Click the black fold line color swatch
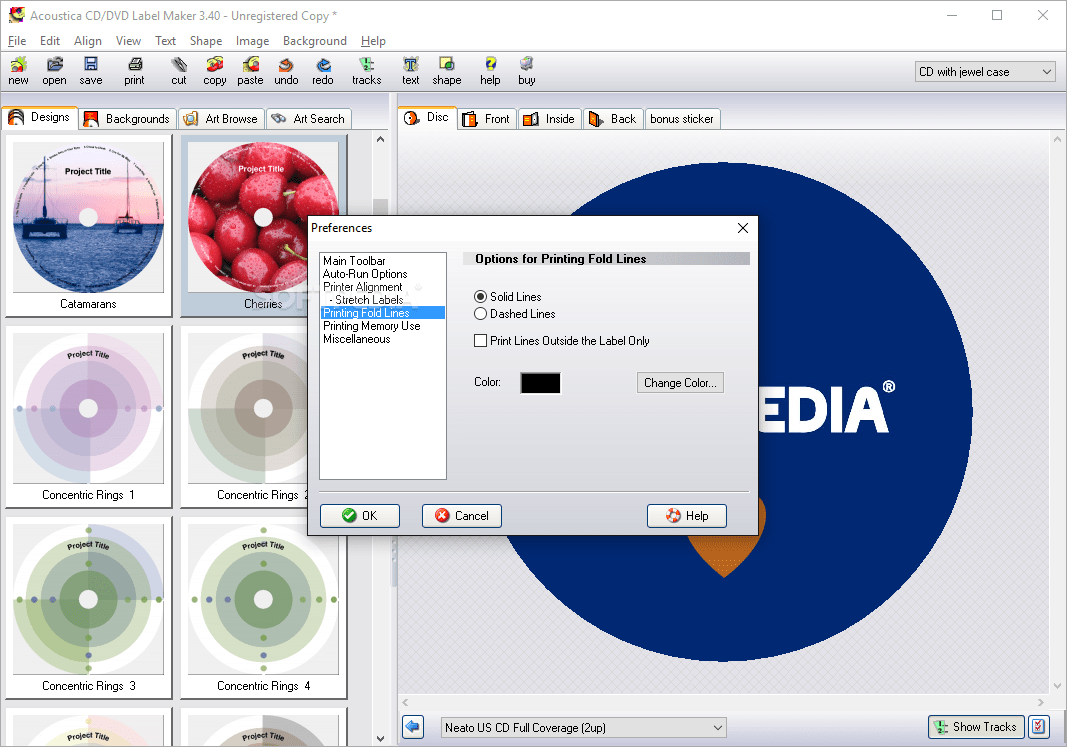 [x=540, y=382]
